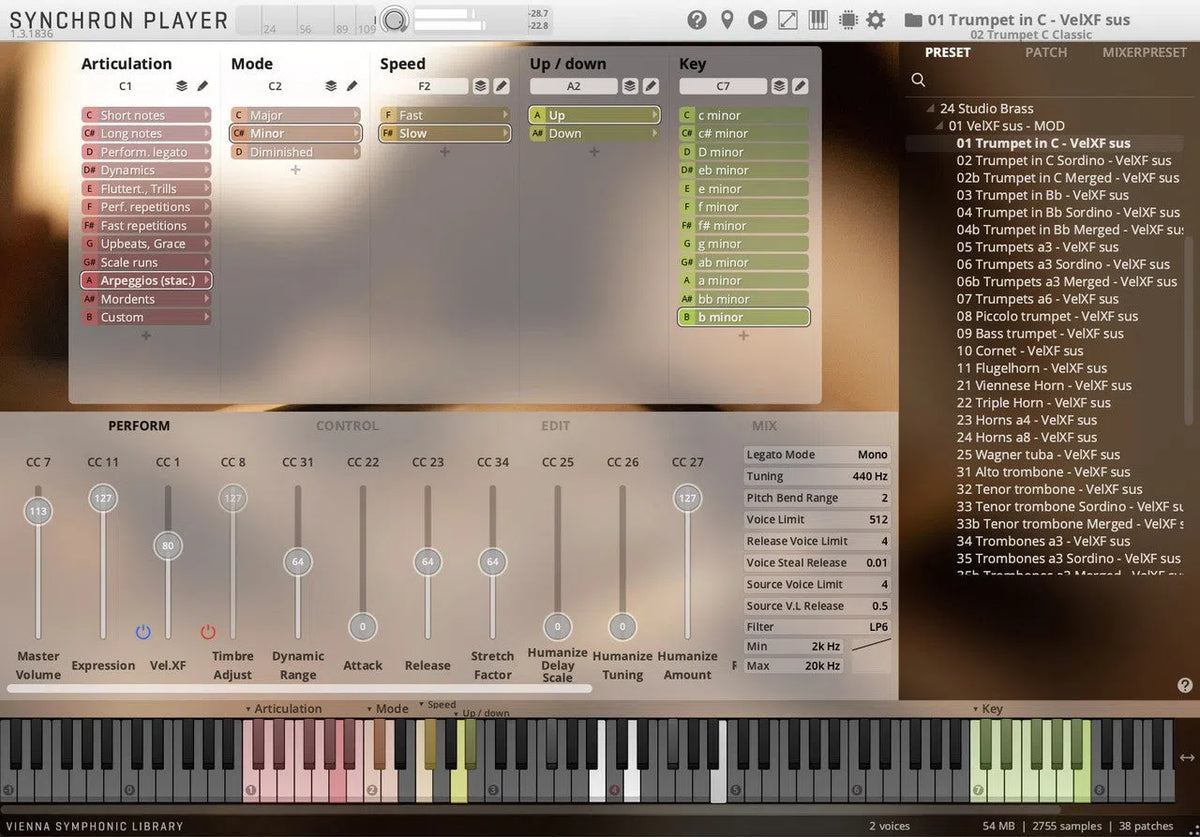Switch to the PATCH tab in browser

tap(1046, 52)
